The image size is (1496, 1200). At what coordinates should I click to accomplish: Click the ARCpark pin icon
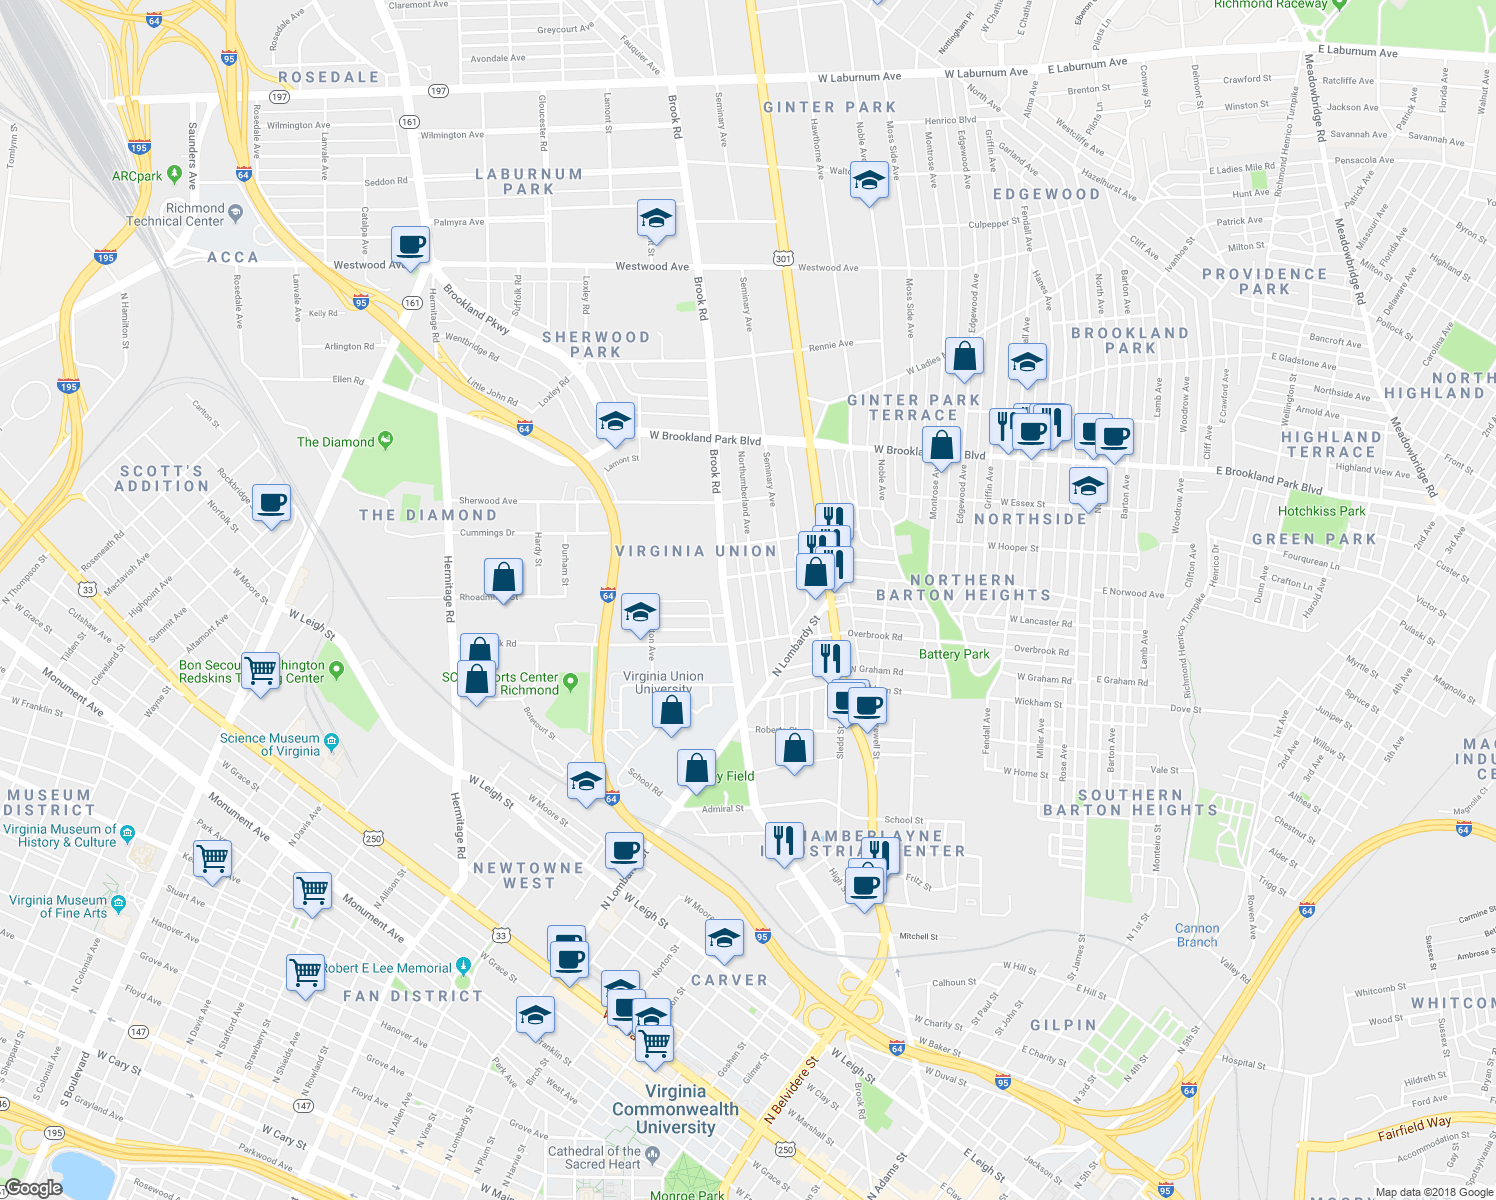coord(175,175)
